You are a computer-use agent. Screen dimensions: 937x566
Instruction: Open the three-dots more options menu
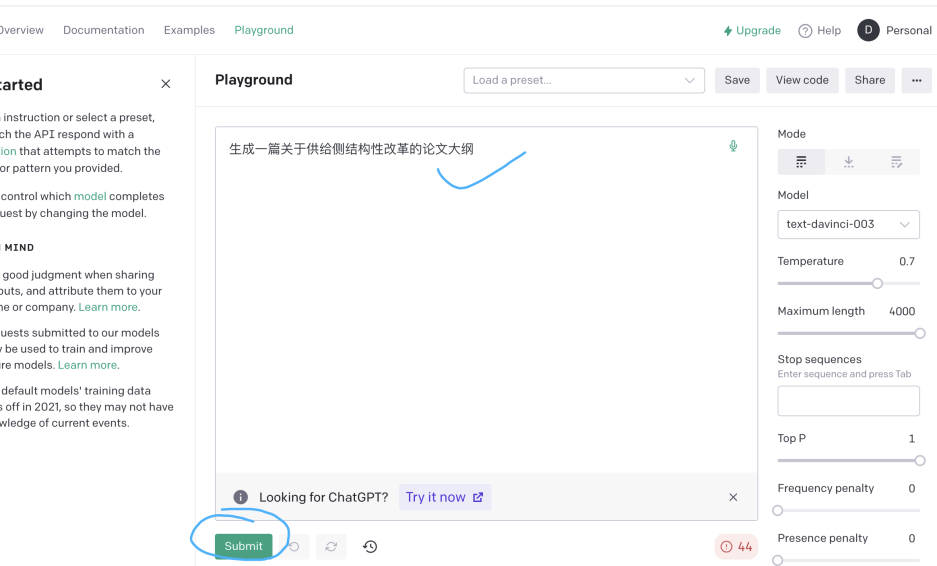click(x=916, y=80)
